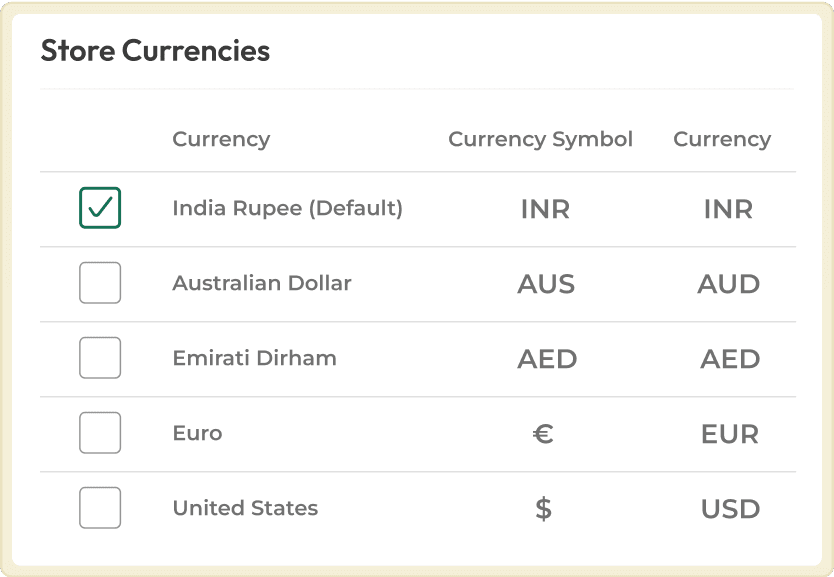Uncheck the India Rupee (Default) checkbox
Viewport: 834px width, 577px height.
[100, 208]
